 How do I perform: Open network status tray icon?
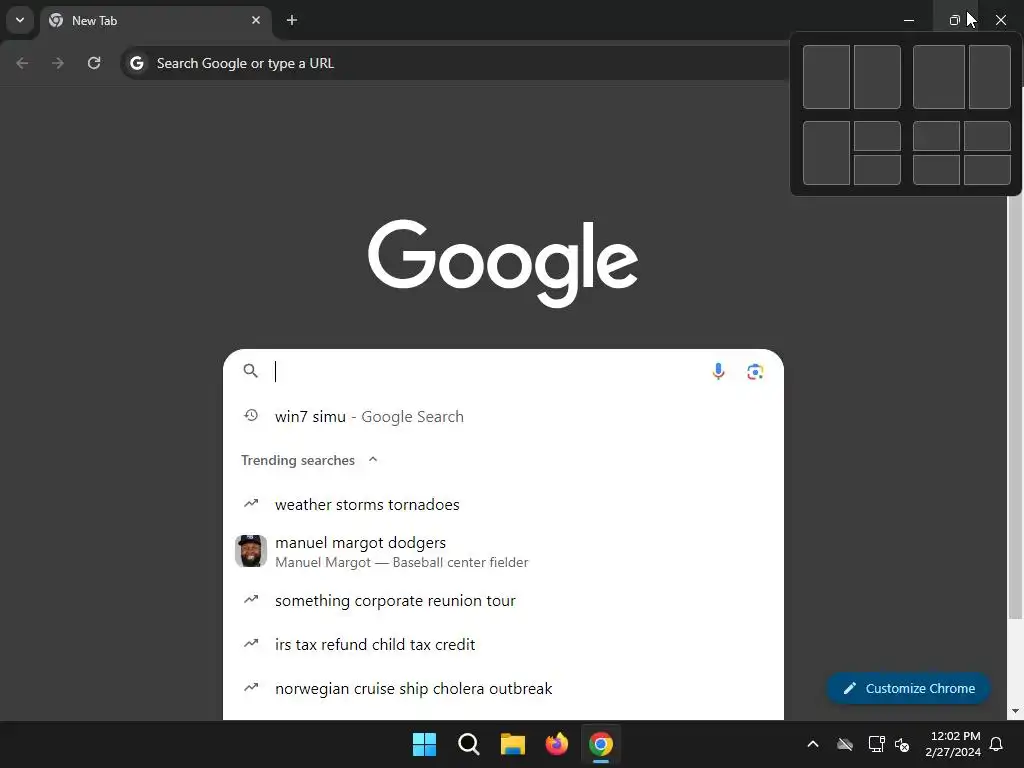pos(876,744)
